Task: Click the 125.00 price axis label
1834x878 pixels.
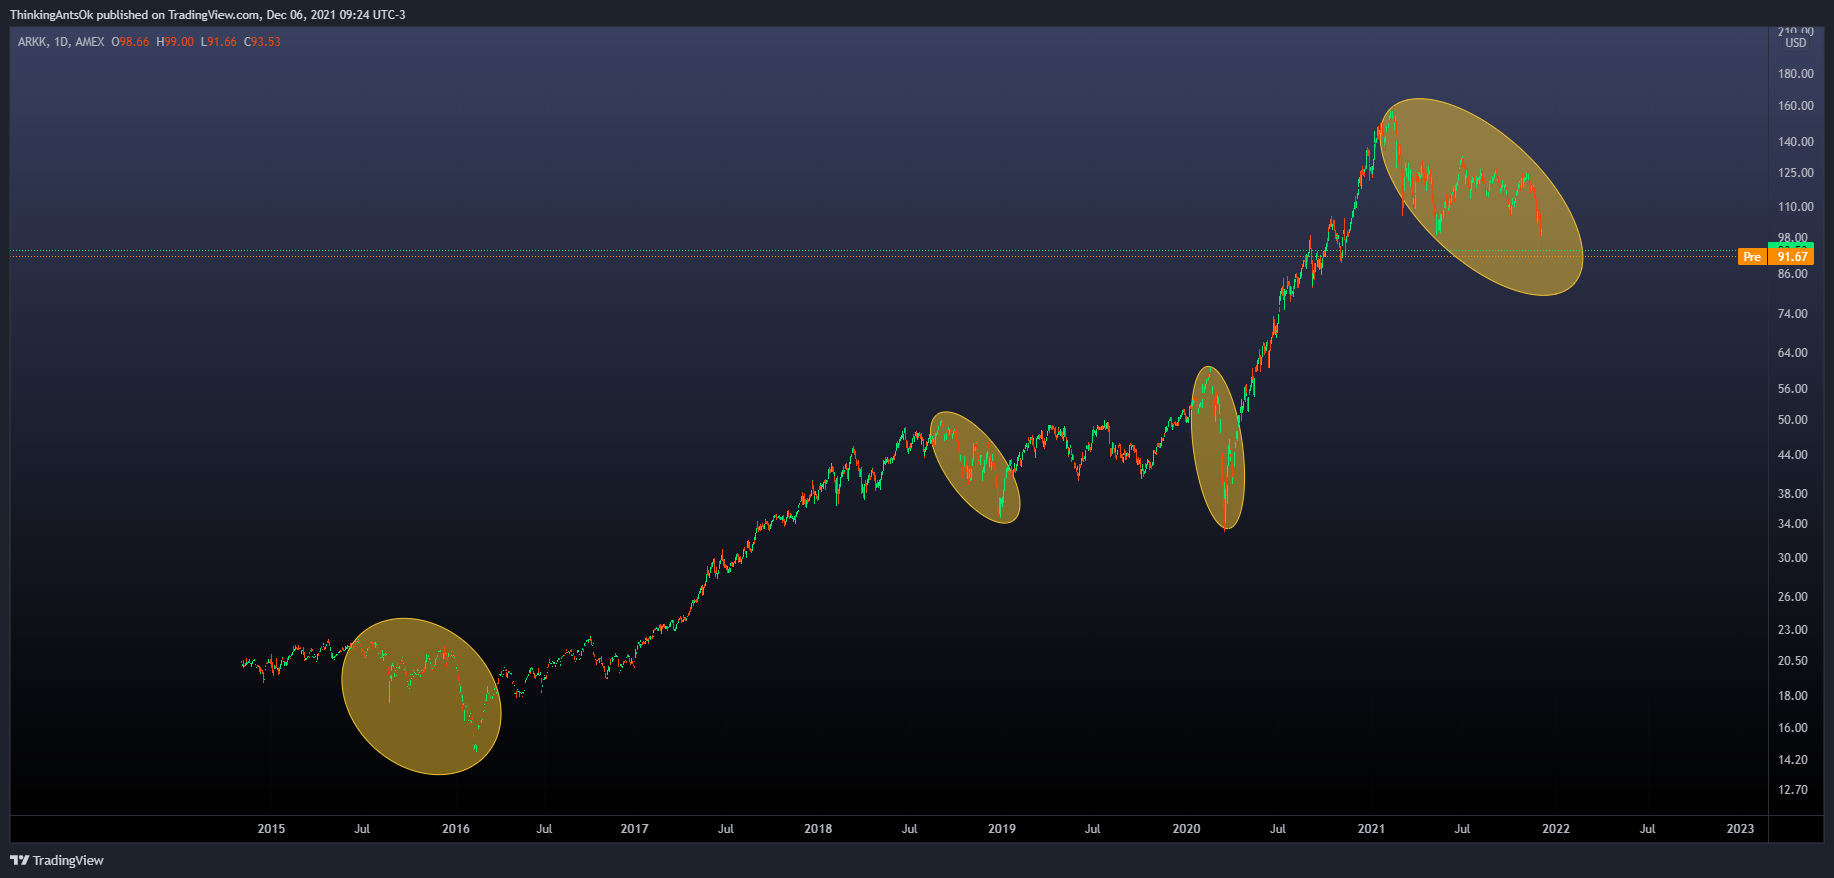Action: (1796, 173)
